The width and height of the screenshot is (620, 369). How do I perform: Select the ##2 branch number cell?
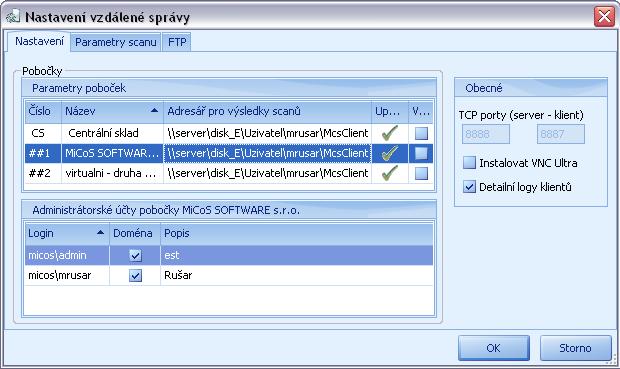click(x=43, y=173)
